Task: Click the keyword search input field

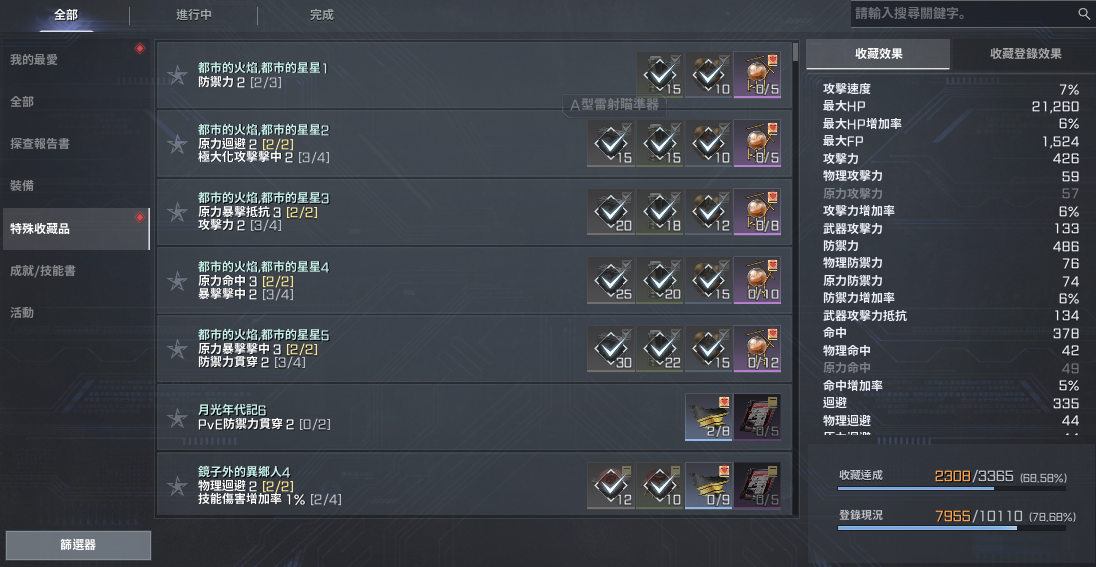Action: pyautogui.click(x=963, y=14)
